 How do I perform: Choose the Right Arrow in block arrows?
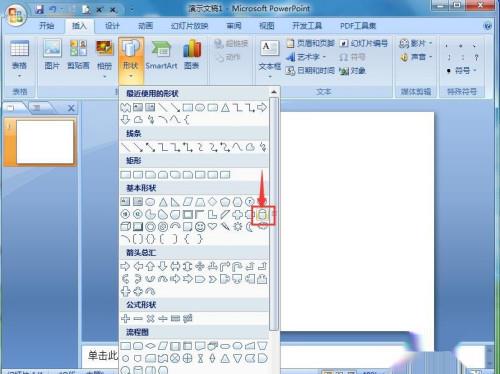[125, 266]
